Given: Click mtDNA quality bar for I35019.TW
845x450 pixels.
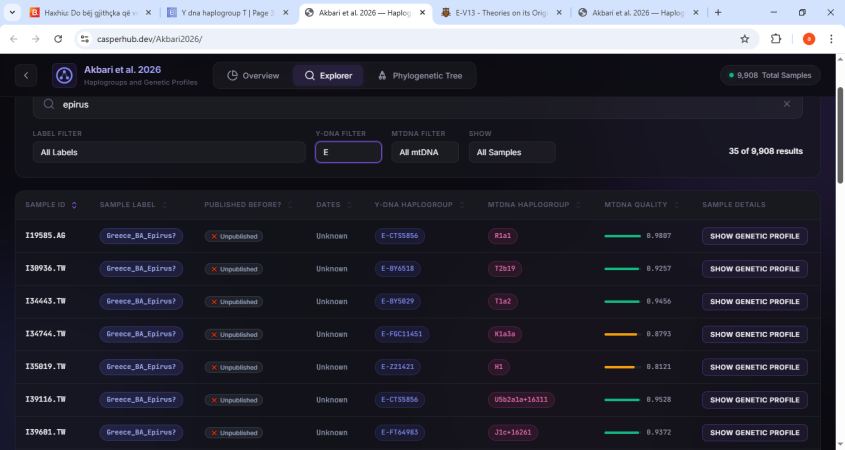Looking at the screenshot, I should click(x=623, y=367).
